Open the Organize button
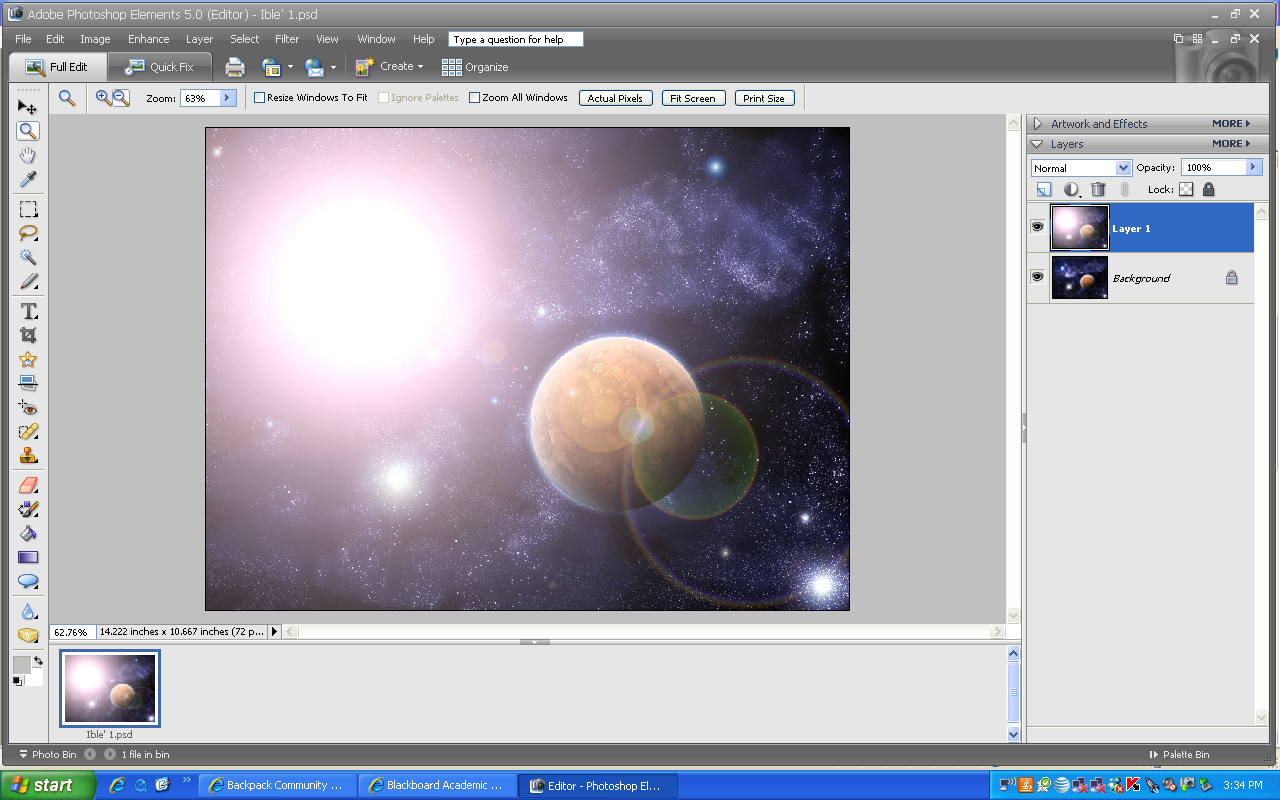Viewport: 1280px width, 800px height. [x=475, y=67]
